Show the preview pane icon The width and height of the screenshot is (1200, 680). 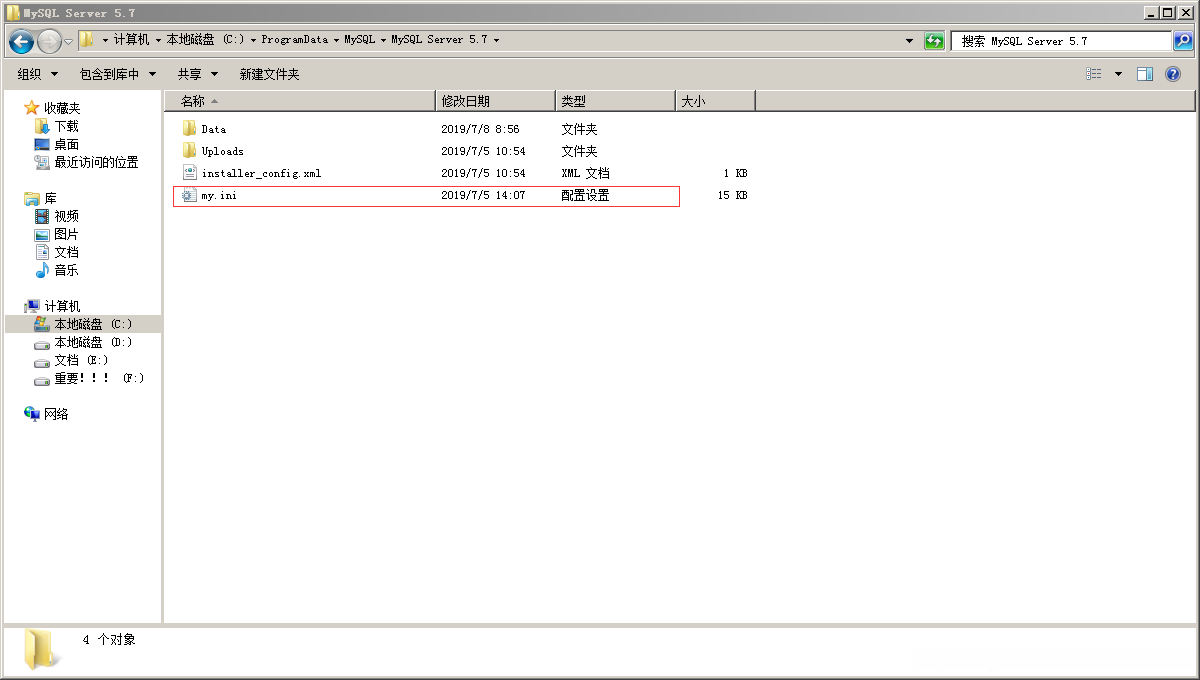[x=1145, y=74]
